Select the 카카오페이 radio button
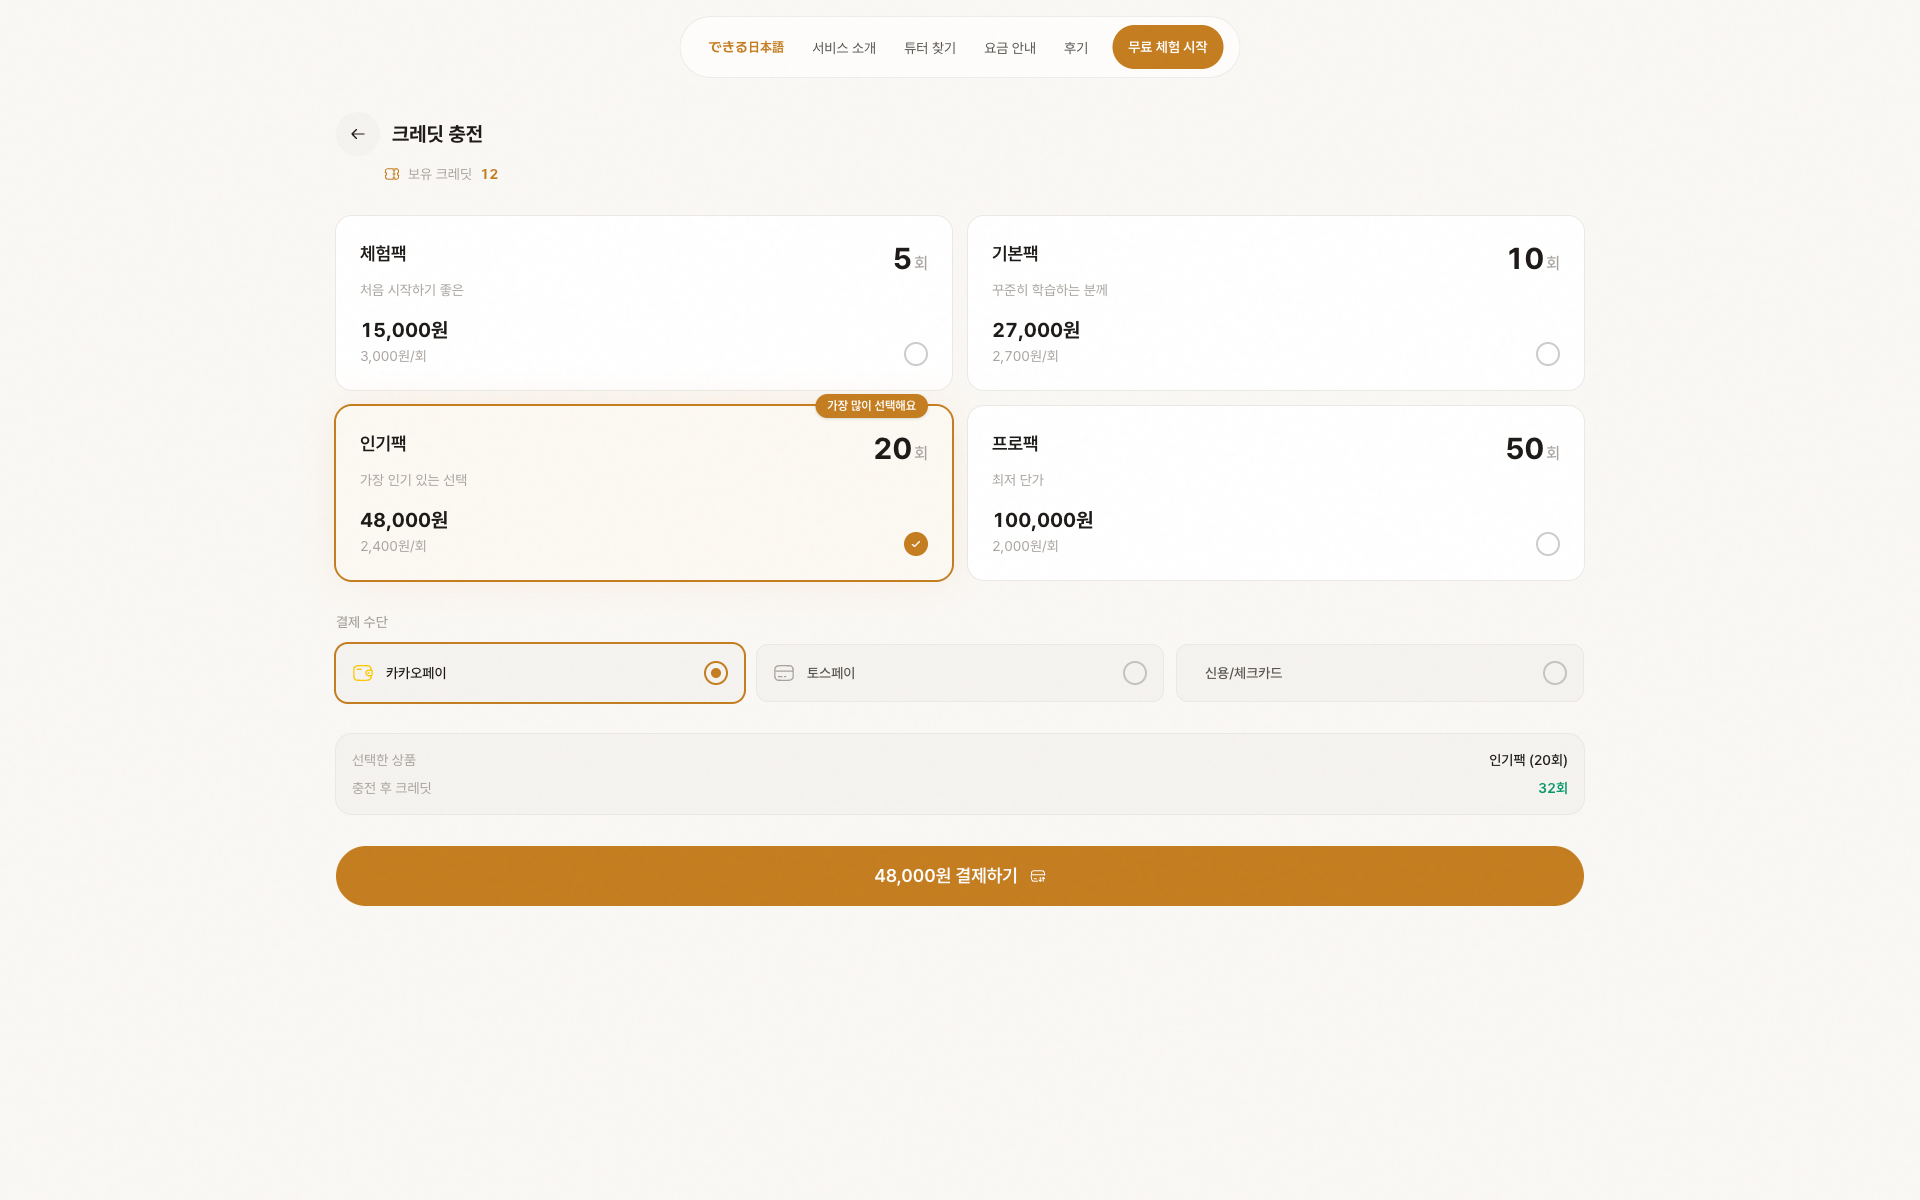The image size is (1920, 1200). point(715,673)
